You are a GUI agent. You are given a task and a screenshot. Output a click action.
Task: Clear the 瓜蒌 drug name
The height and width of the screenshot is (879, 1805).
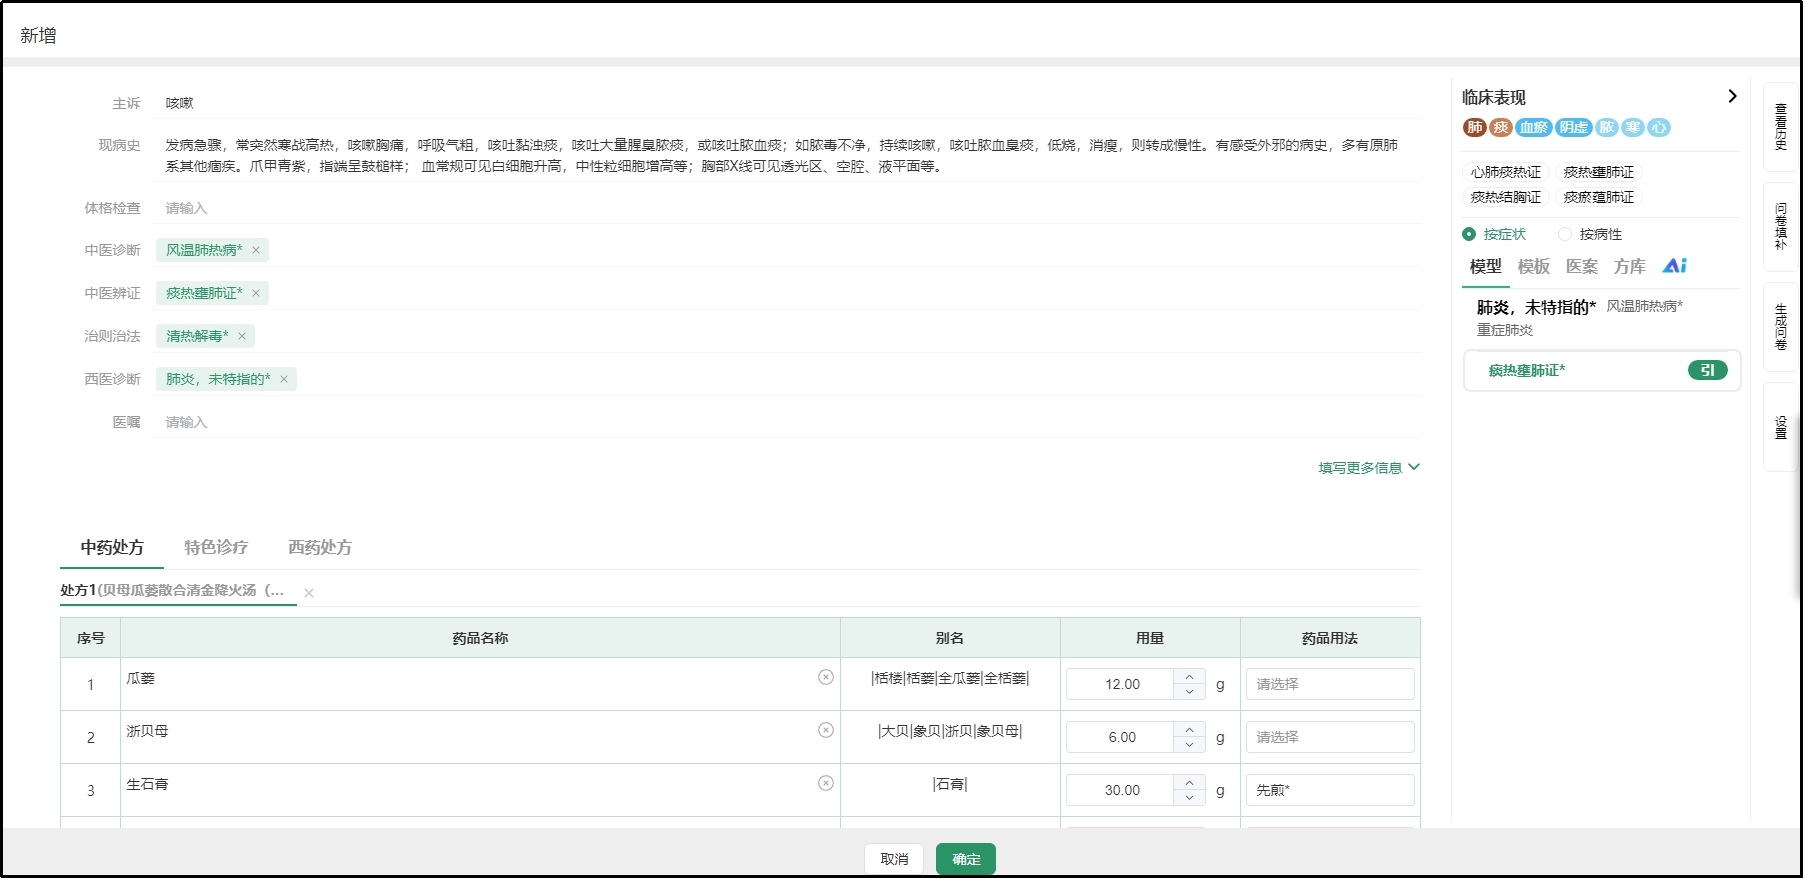point(826,677)
